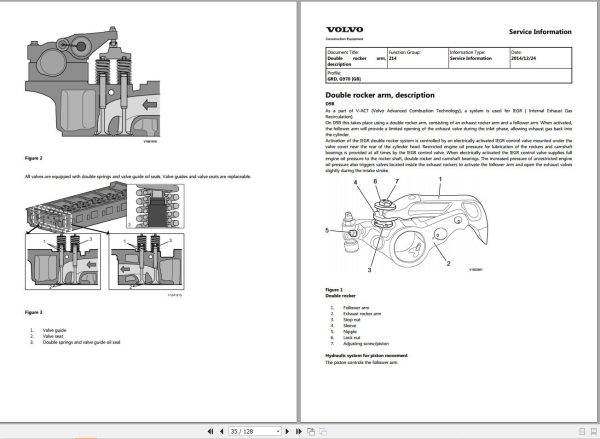Click the Document Title cell in the header table
Screen dimensions: 600x439
(356, 58)
